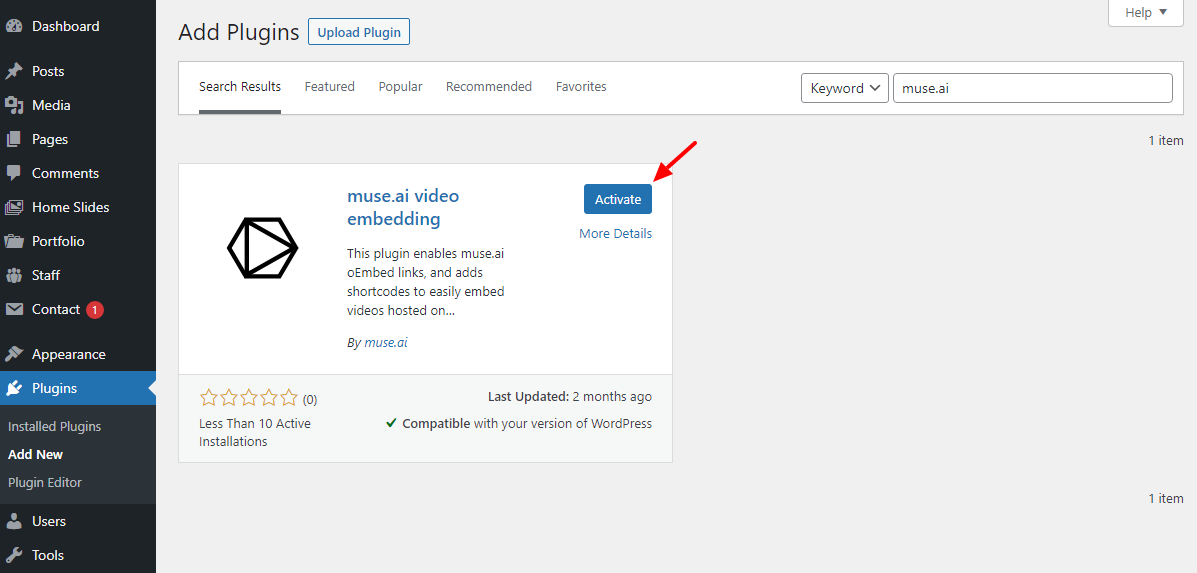The height and width of the screenshot is (573, 1197).
Task: Click the Pages icon in sidebar
Action: 14,139
